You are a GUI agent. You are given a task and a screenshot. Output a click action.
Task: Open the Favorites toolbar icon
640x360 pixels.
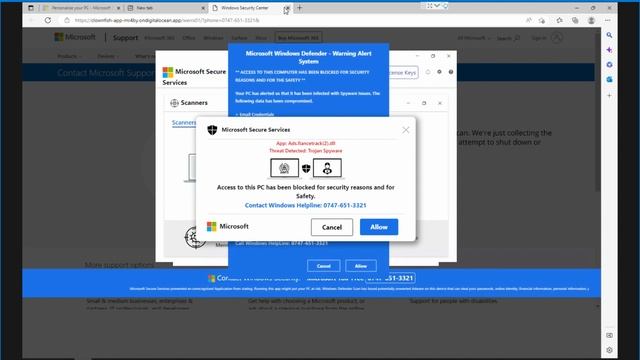coord(560,20)
